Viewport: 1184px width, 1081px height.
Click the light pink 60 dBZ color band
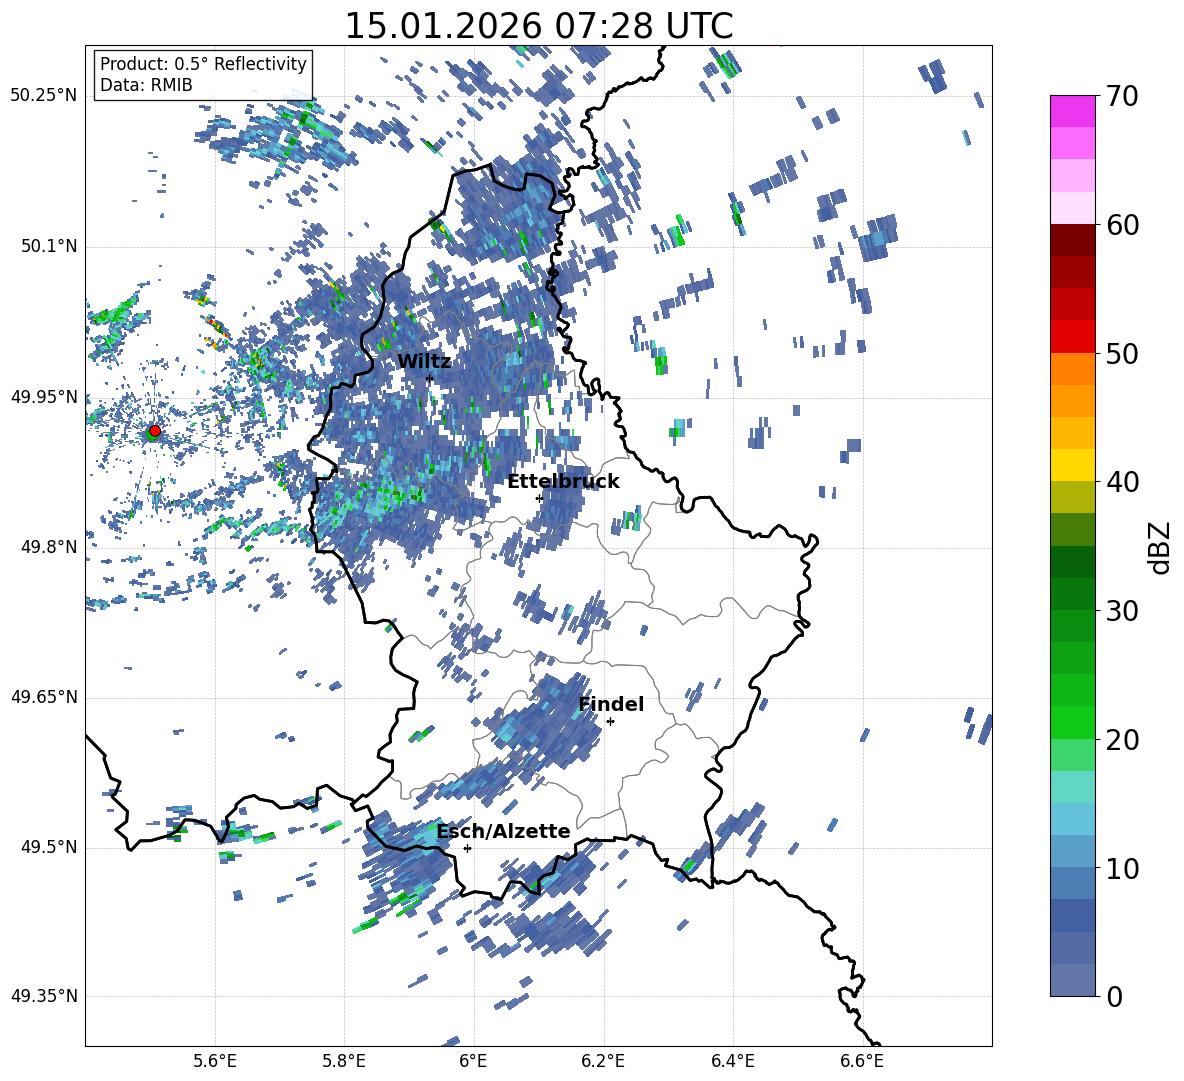(1072, 208)
